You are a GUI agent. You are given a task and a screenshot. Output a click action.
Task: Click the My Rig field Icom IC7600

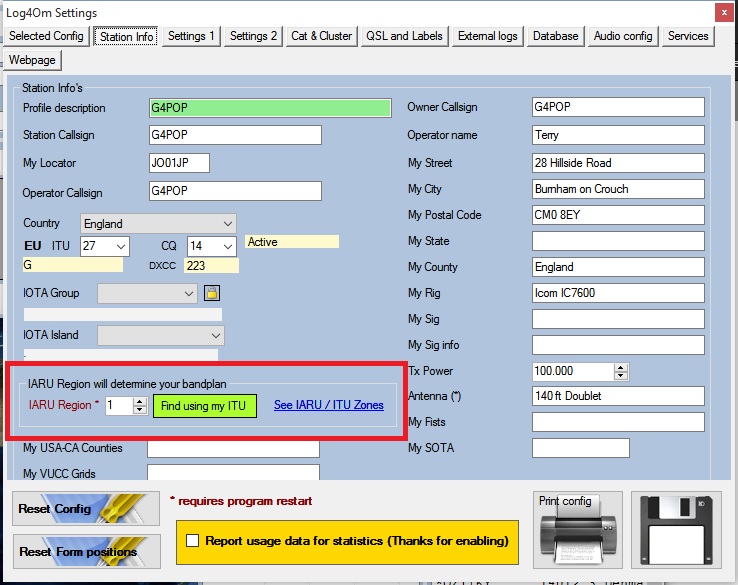[618, 293]
